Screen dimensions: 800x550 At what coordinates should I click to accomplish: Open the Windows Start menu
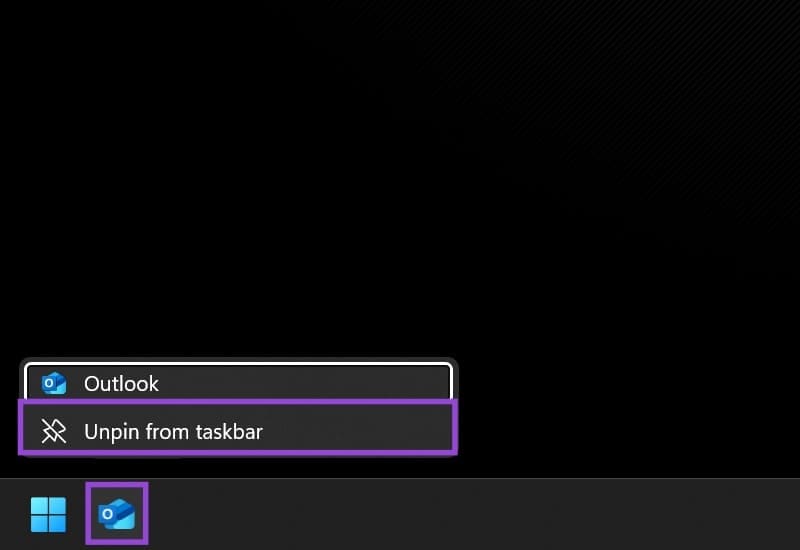(48, 514)
